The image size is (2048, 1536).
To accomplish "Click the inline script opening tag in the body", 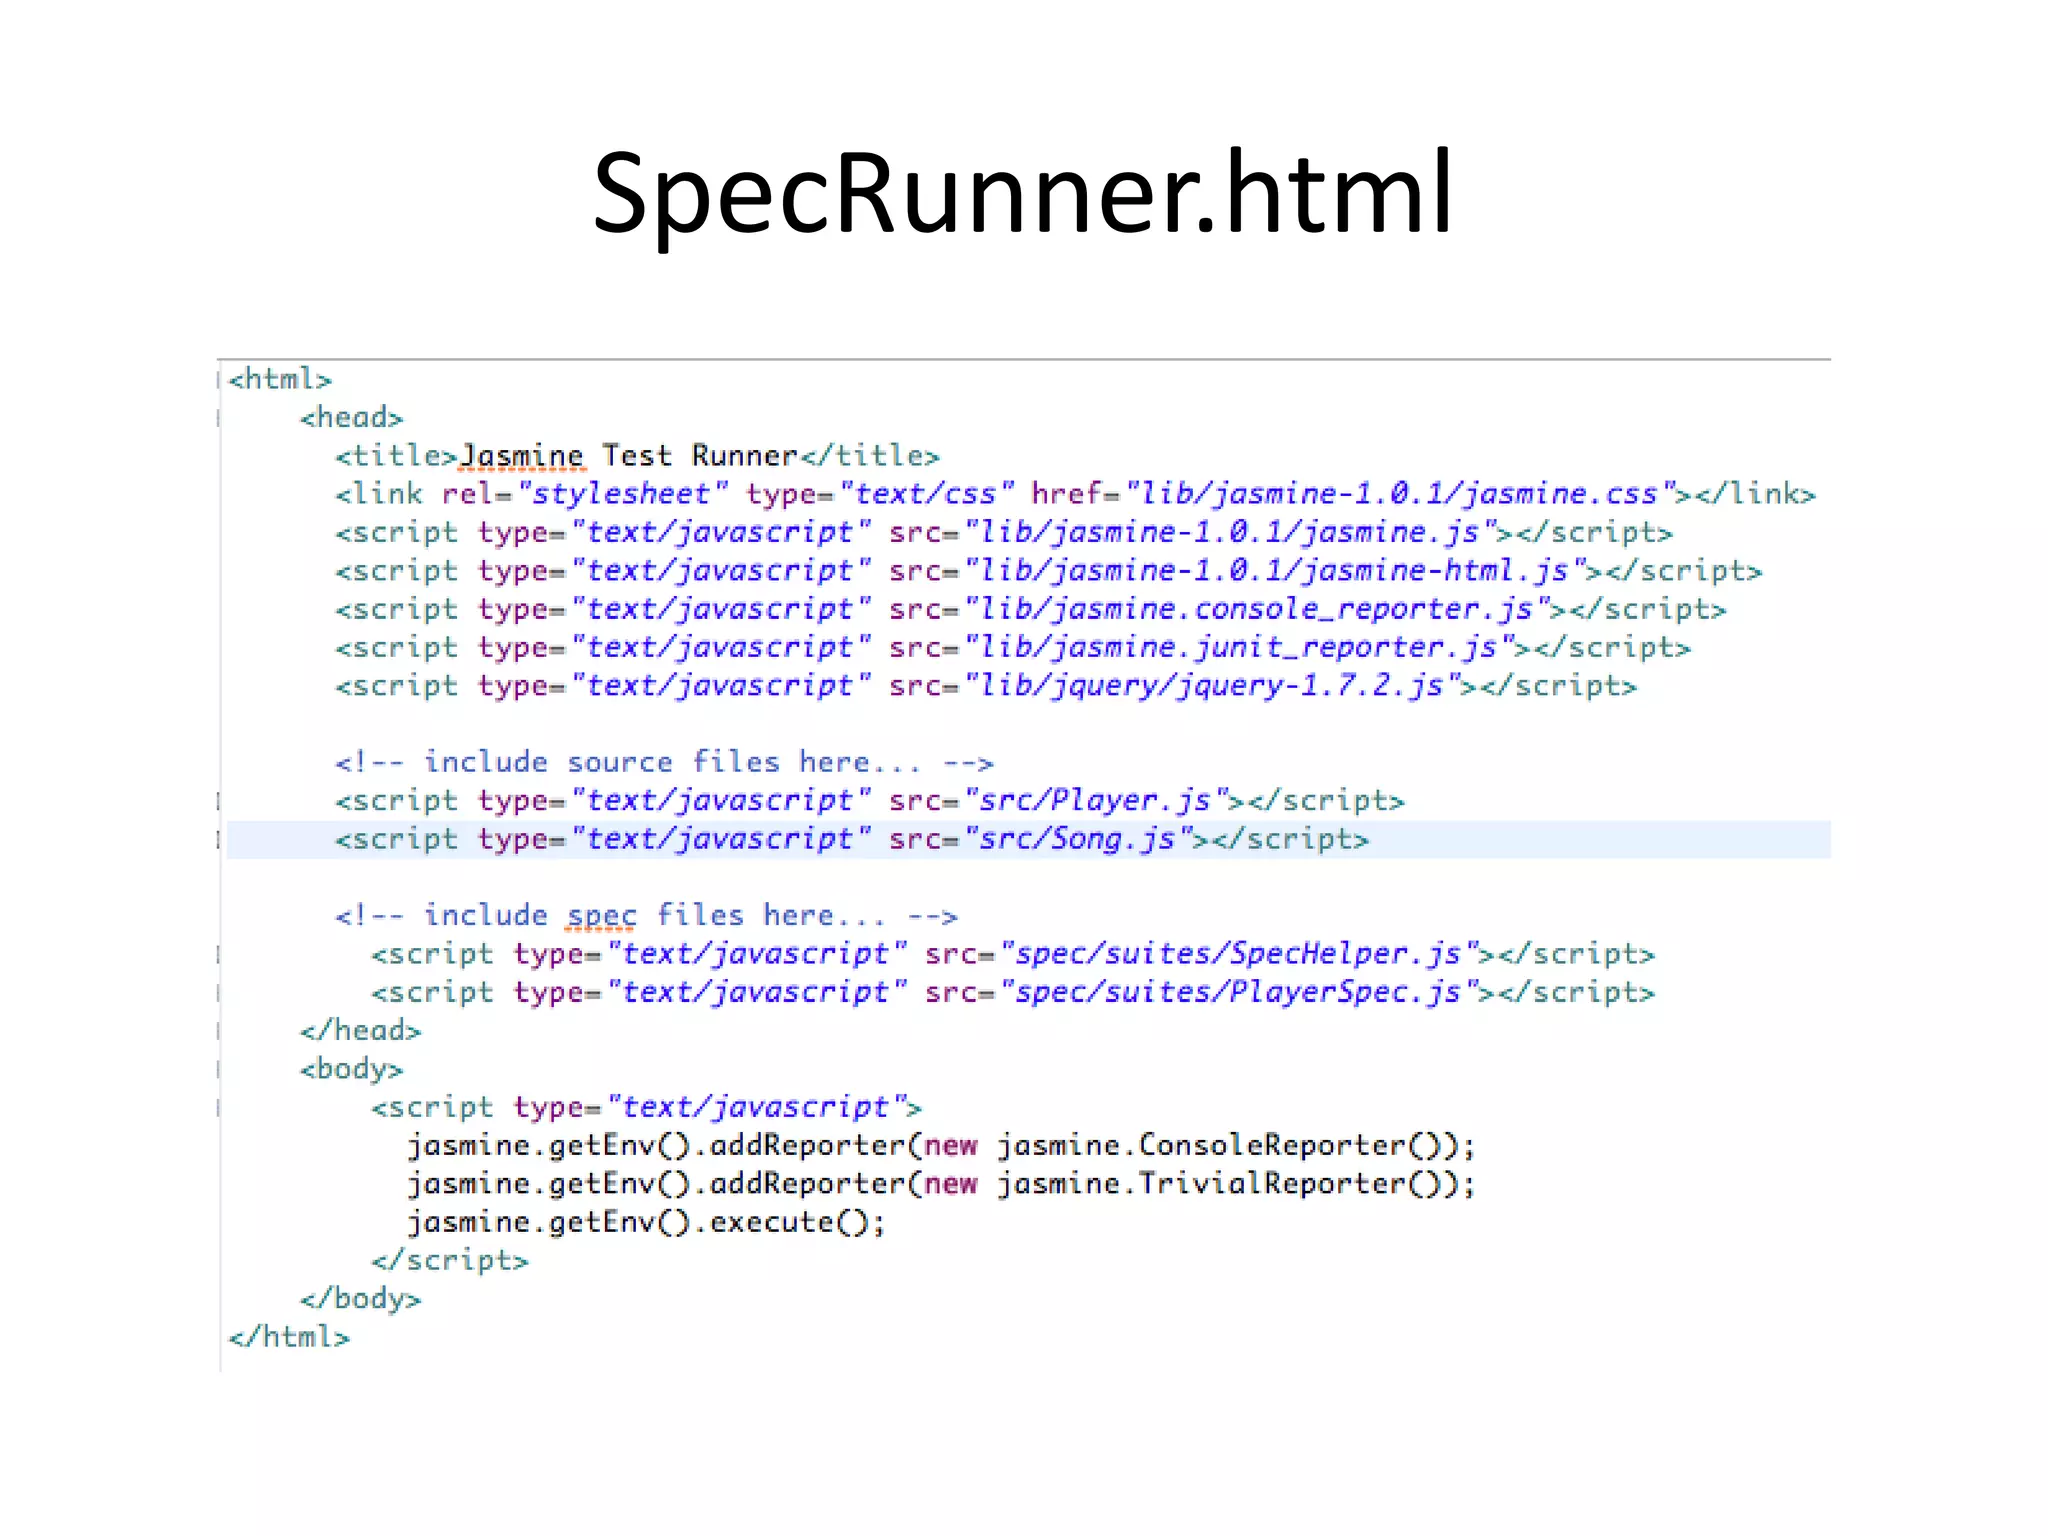I will pos(647,1108).
